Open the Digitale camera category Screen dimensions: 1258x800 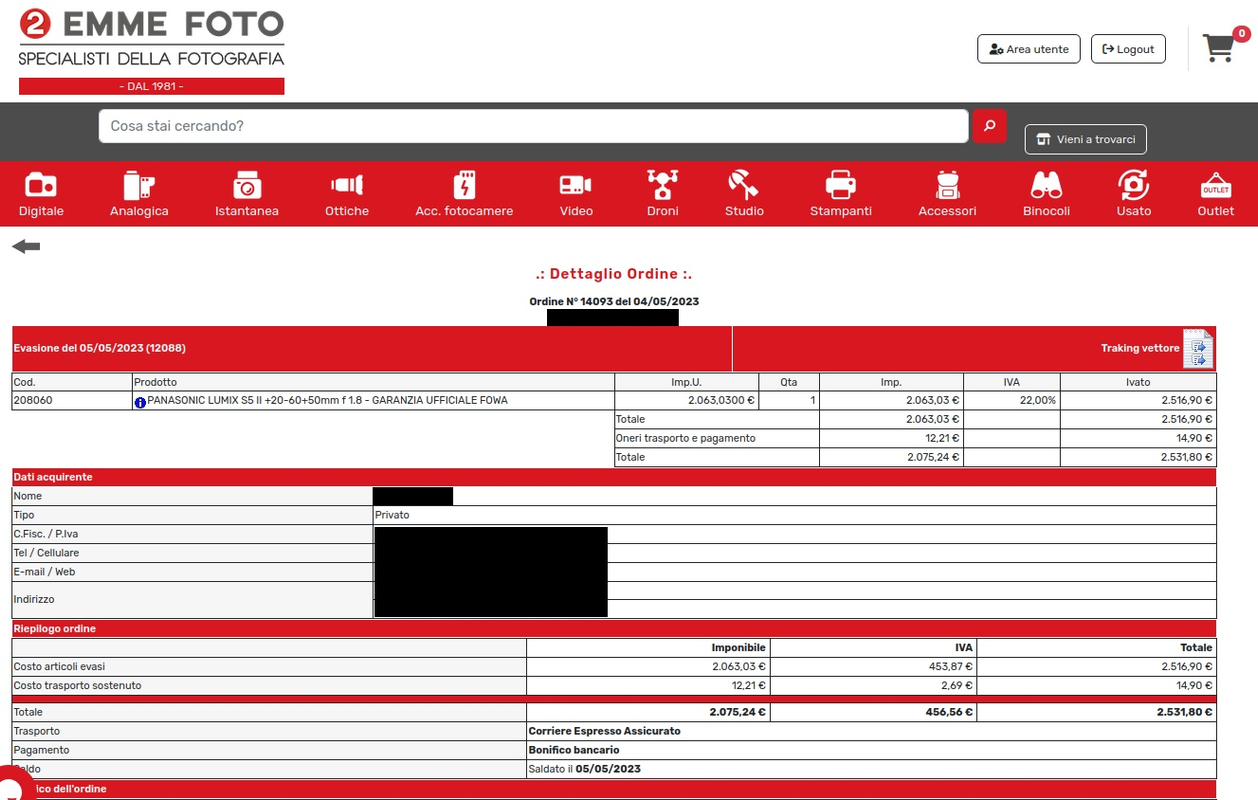(41, 194)
